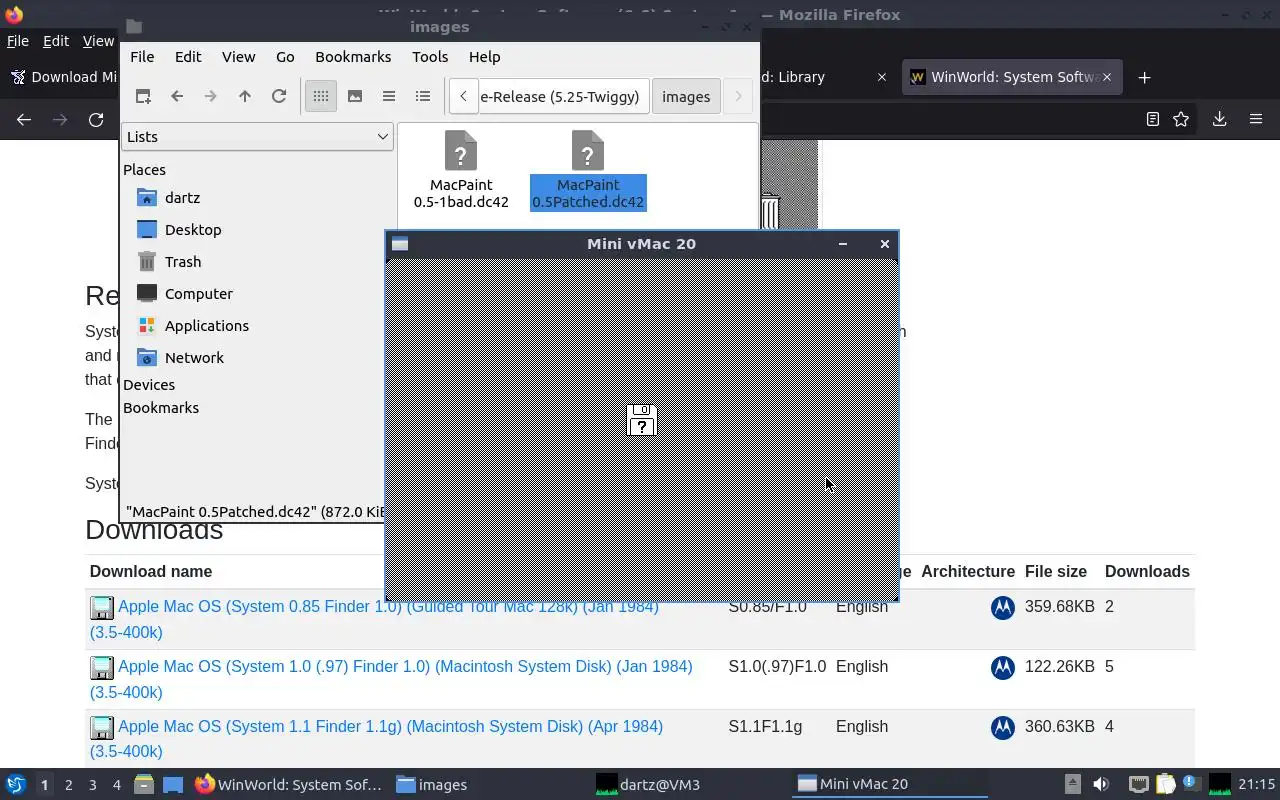Click the Motorola architecture icon for 360.63KB row

tap(1003, 727)
